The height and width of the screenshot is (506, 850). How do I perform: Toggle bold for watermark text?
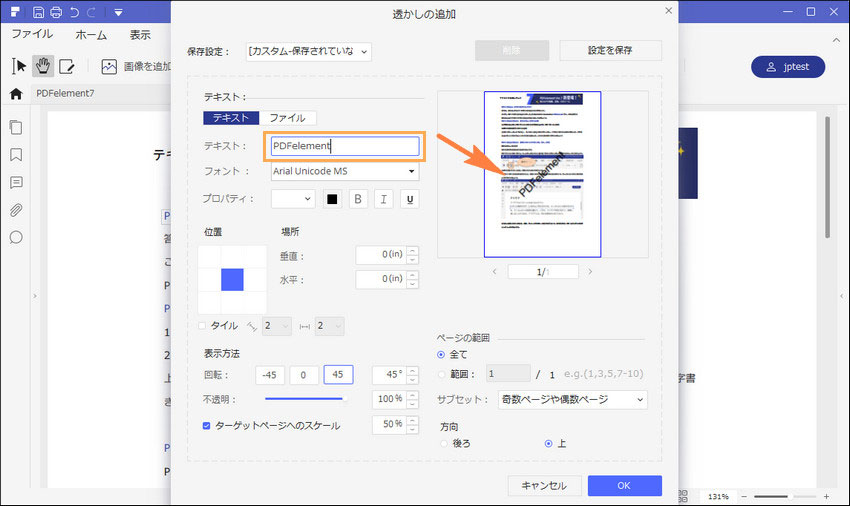coord(358,200)
